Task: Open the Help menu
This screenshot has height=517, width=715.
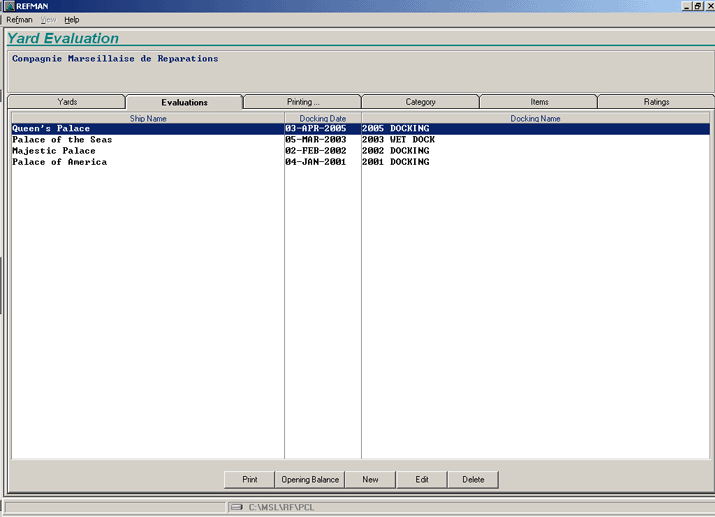Action: point(71,20)
